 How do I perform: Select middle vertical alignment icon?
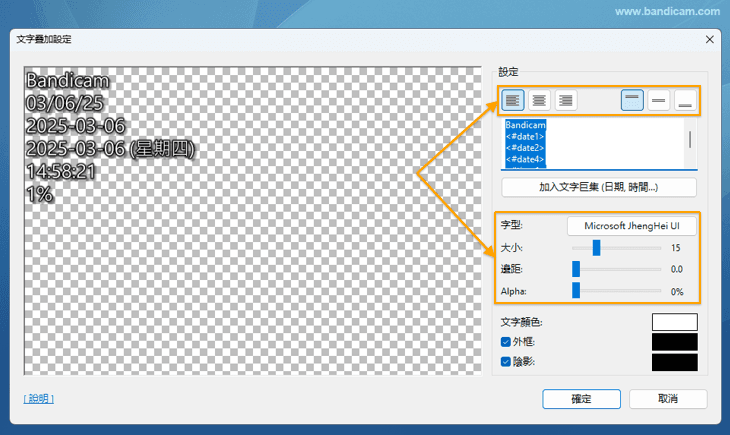pyautogui.click(x=659, y=100)
